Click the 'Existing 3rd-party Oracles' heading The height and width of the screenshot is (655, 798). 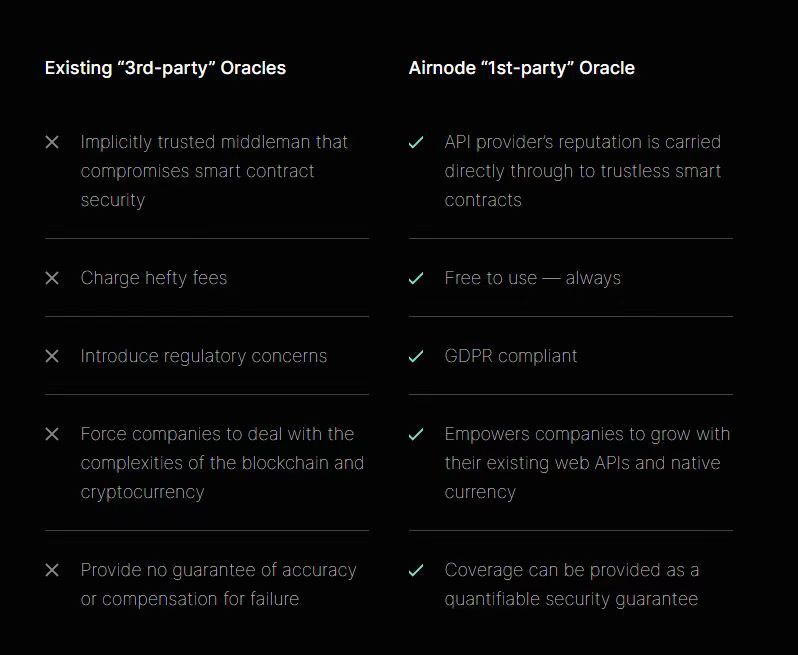pyautogui.click(x=165, y=68)
